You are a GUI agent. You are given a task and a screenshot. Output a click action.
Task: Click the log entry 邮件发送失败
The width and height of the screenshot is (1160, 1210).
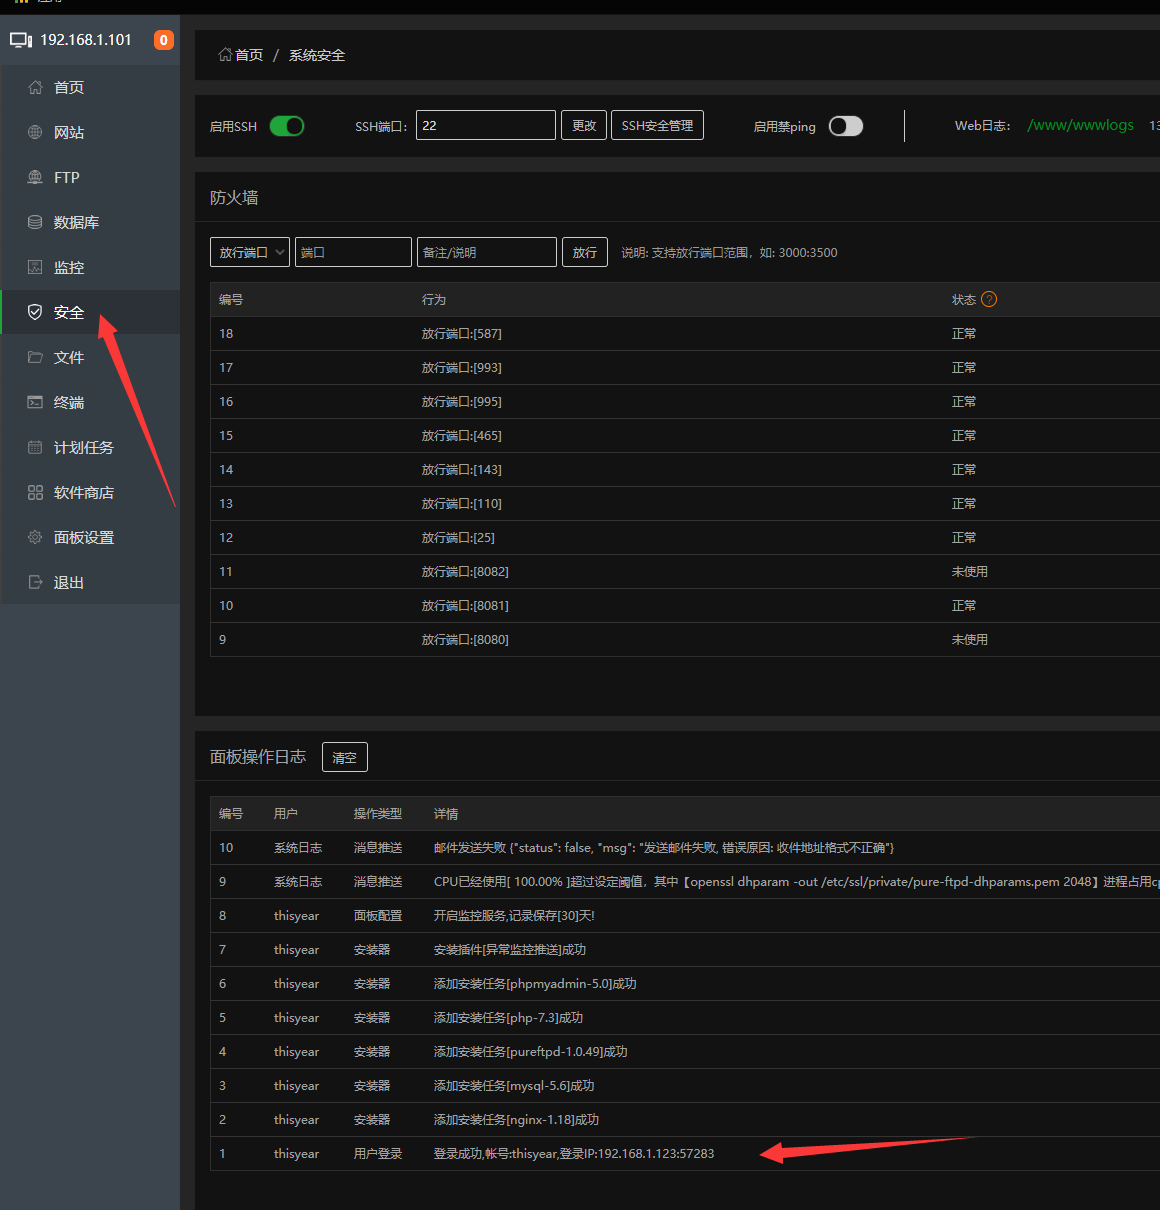point(685,848)
